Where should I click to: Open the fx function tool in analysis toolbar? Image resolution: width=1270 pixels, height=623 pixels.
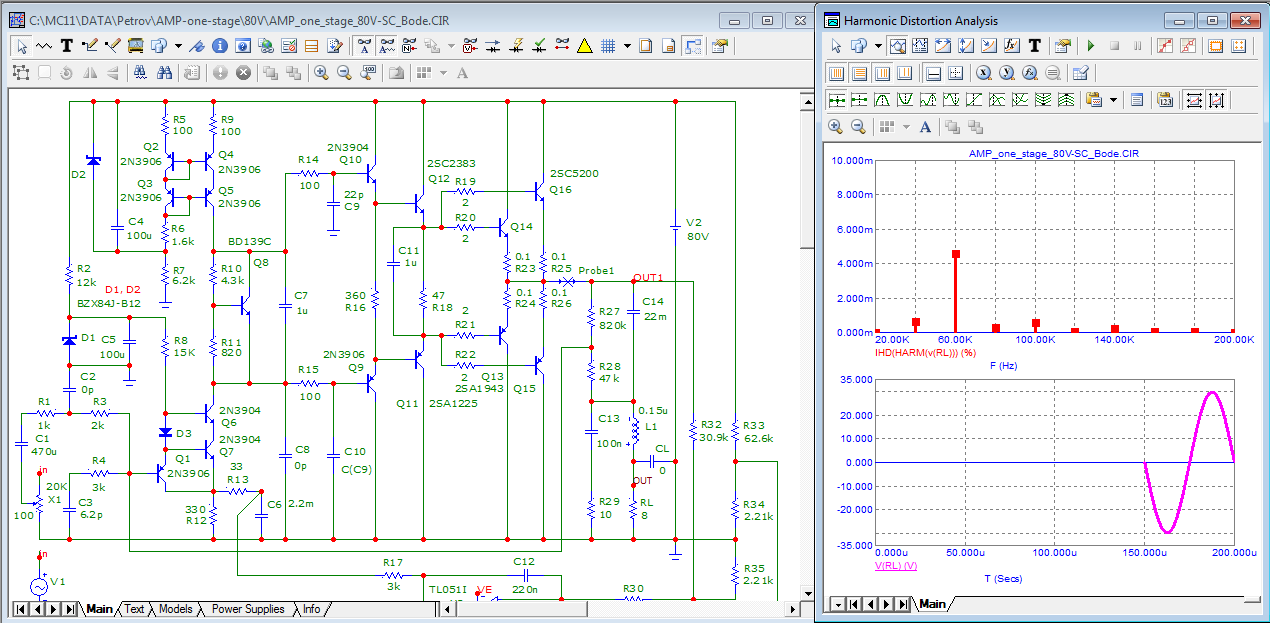(1011, 46)
